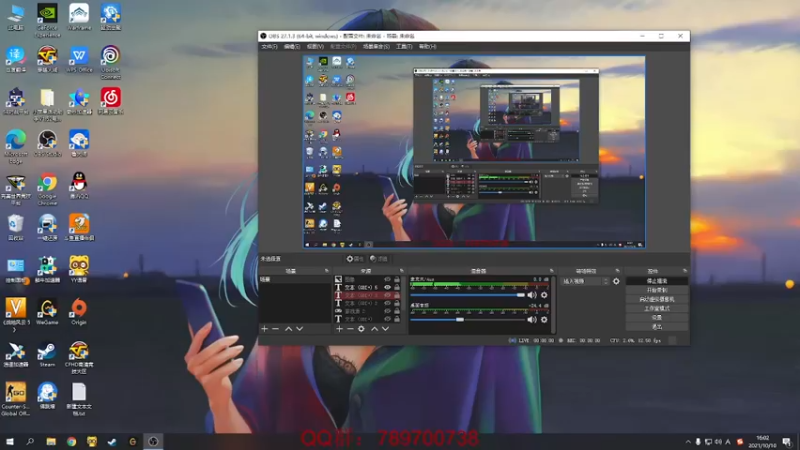Click the start virtual camera button

coord(657,299)
